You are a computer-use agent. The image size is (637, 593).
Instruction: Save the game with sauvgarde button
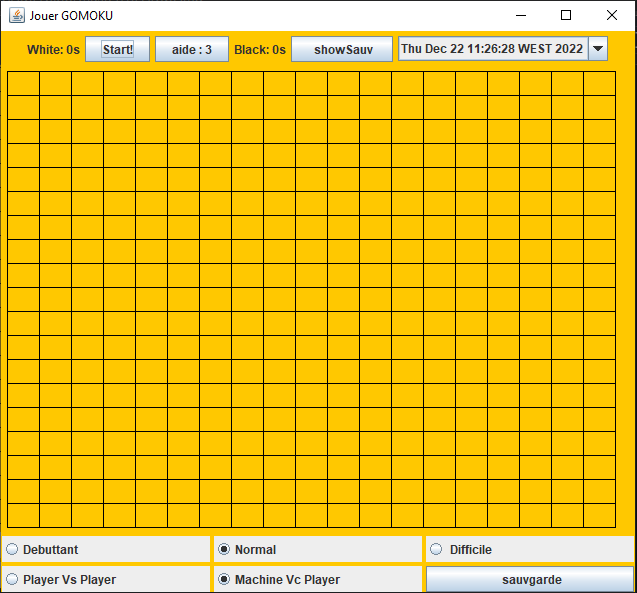(530, 580)
